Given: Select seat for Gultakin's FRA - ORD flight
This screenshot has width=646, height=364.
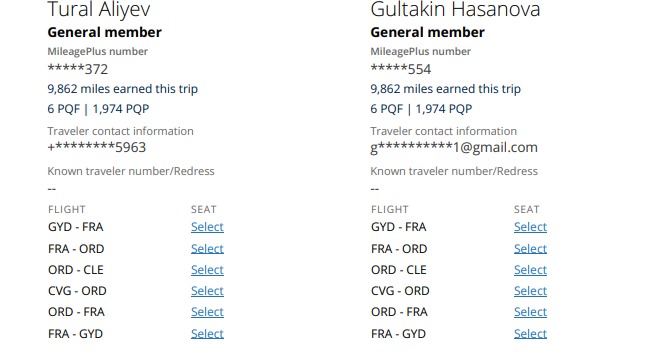Looking at the screenshot, I should [530, 249].
